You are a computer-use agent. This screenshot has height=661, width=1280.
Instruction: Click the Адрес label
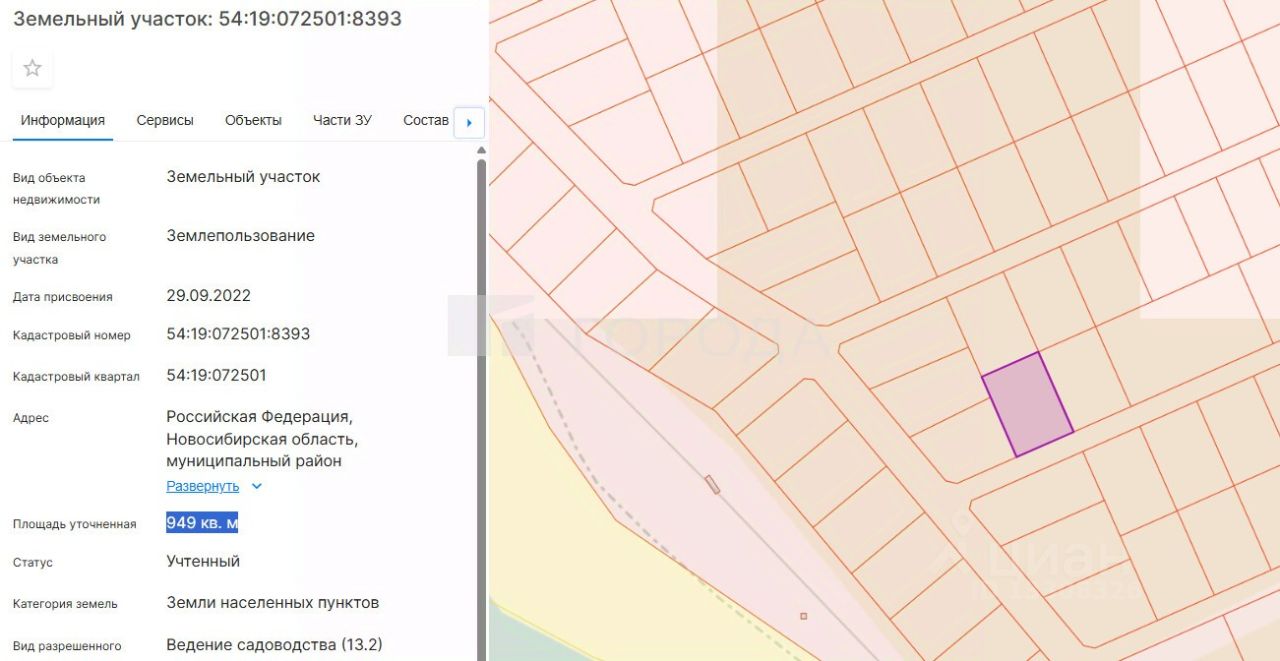tap(30, 418)
